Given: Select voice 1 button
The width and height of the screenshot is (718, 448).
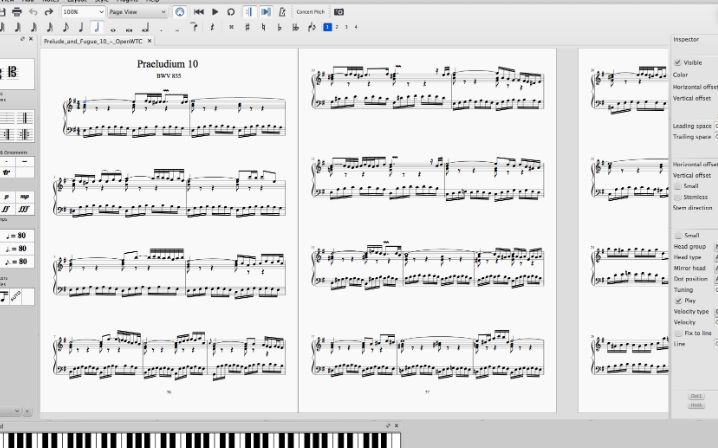Looking at the screenshot, I should pyautogui.click(x=327, y=27).
